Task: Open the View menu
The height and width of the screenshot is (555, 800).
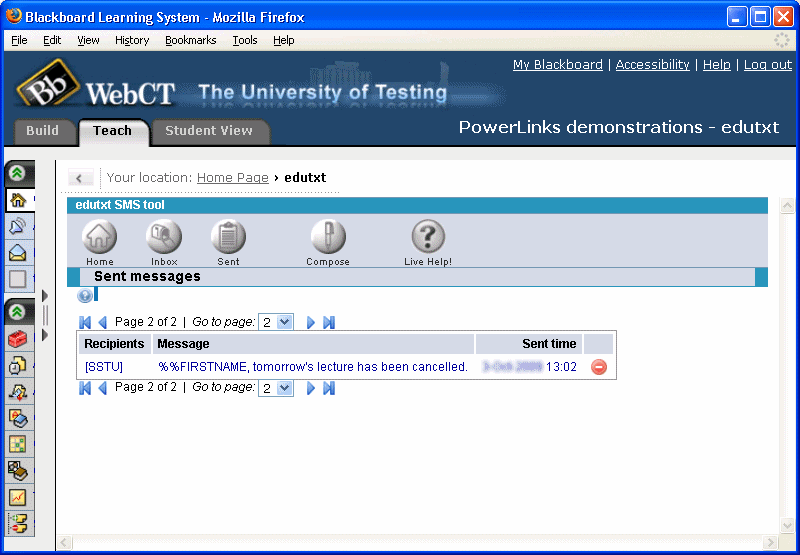Action: (88, 40)
